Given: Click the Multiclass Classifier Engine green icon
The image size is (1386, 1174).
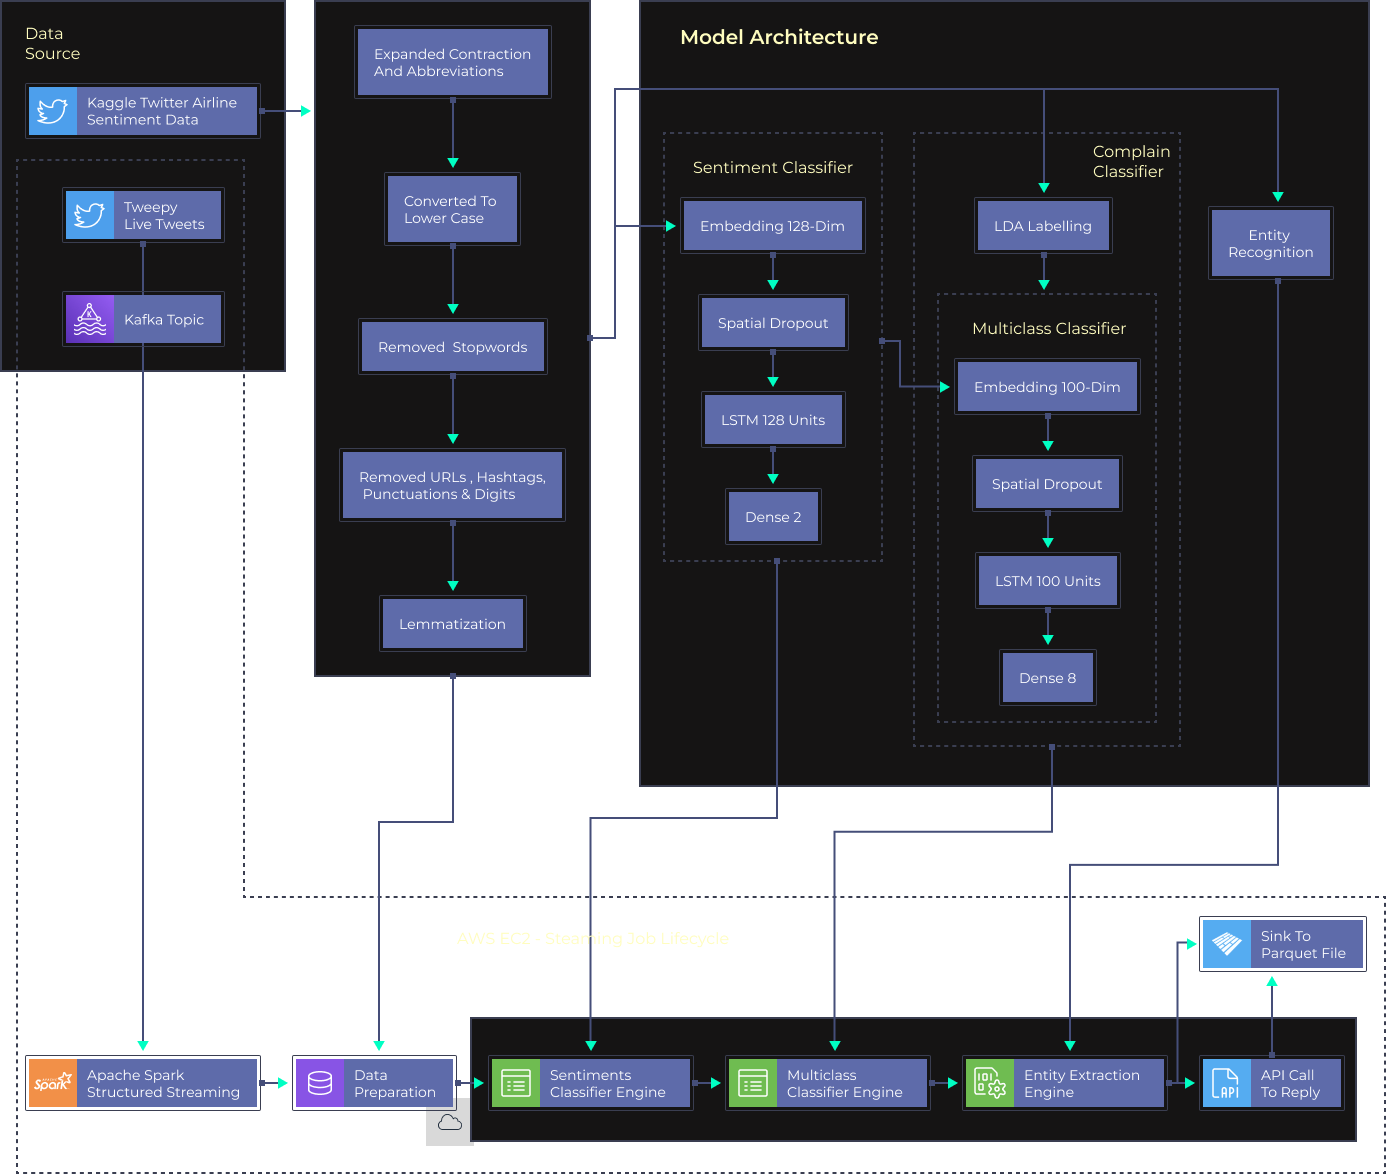Looking at the screenshot, I should (753, 1083).
